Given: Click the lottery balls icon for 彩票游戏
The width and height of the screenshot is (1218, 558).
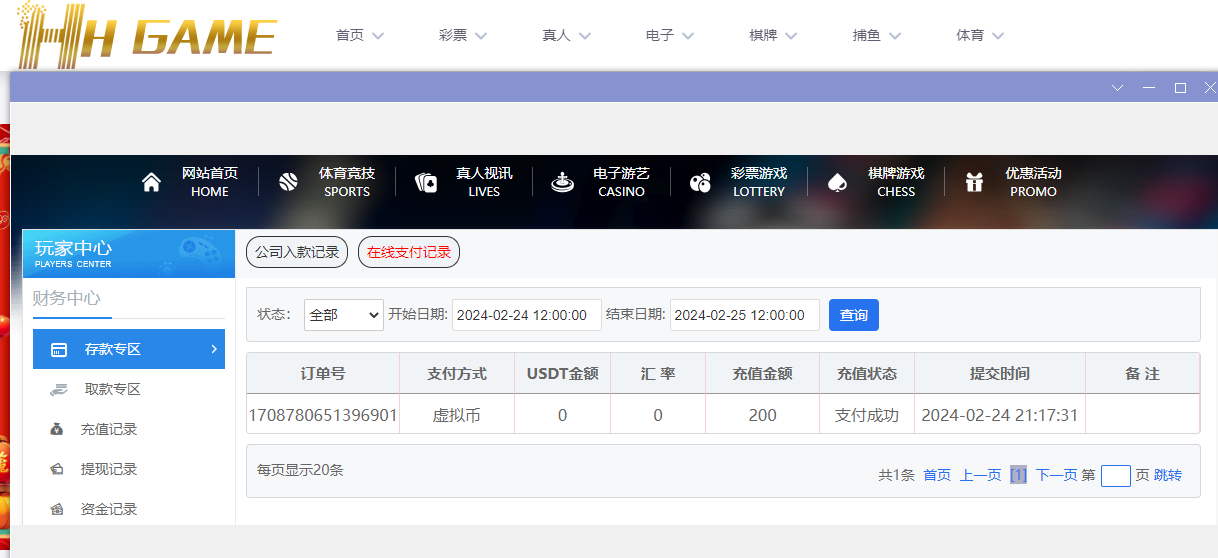Looking at the screenshot, I should pos(700,182).
